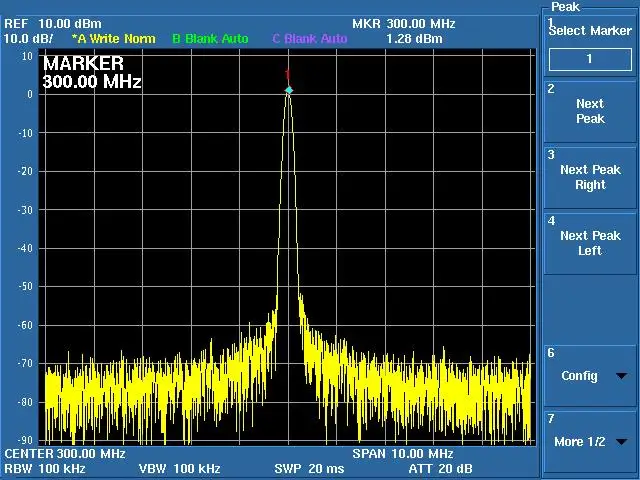The image size is (640, 480).
Task: Click the MKR 300.00 MHz readout at top
Action: pyautogui.click(x=404, y=24)
